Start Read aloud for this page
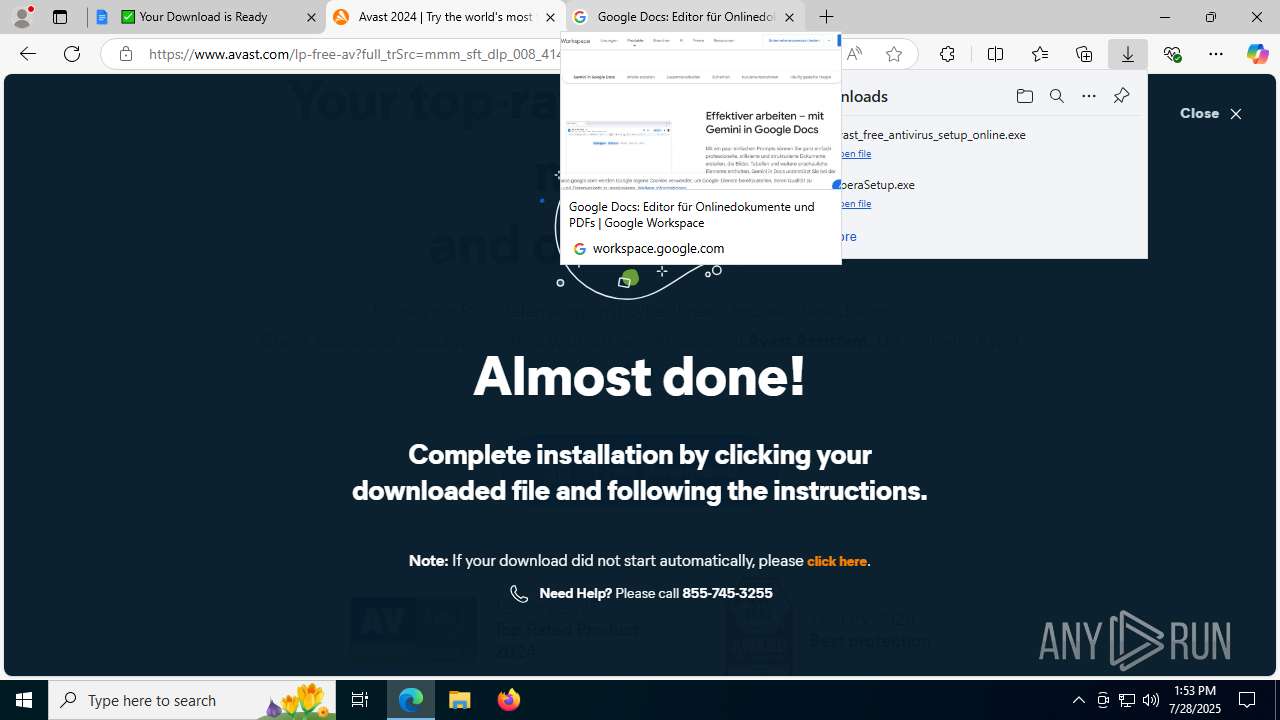The image size is (1280, 720). [854, 54]
